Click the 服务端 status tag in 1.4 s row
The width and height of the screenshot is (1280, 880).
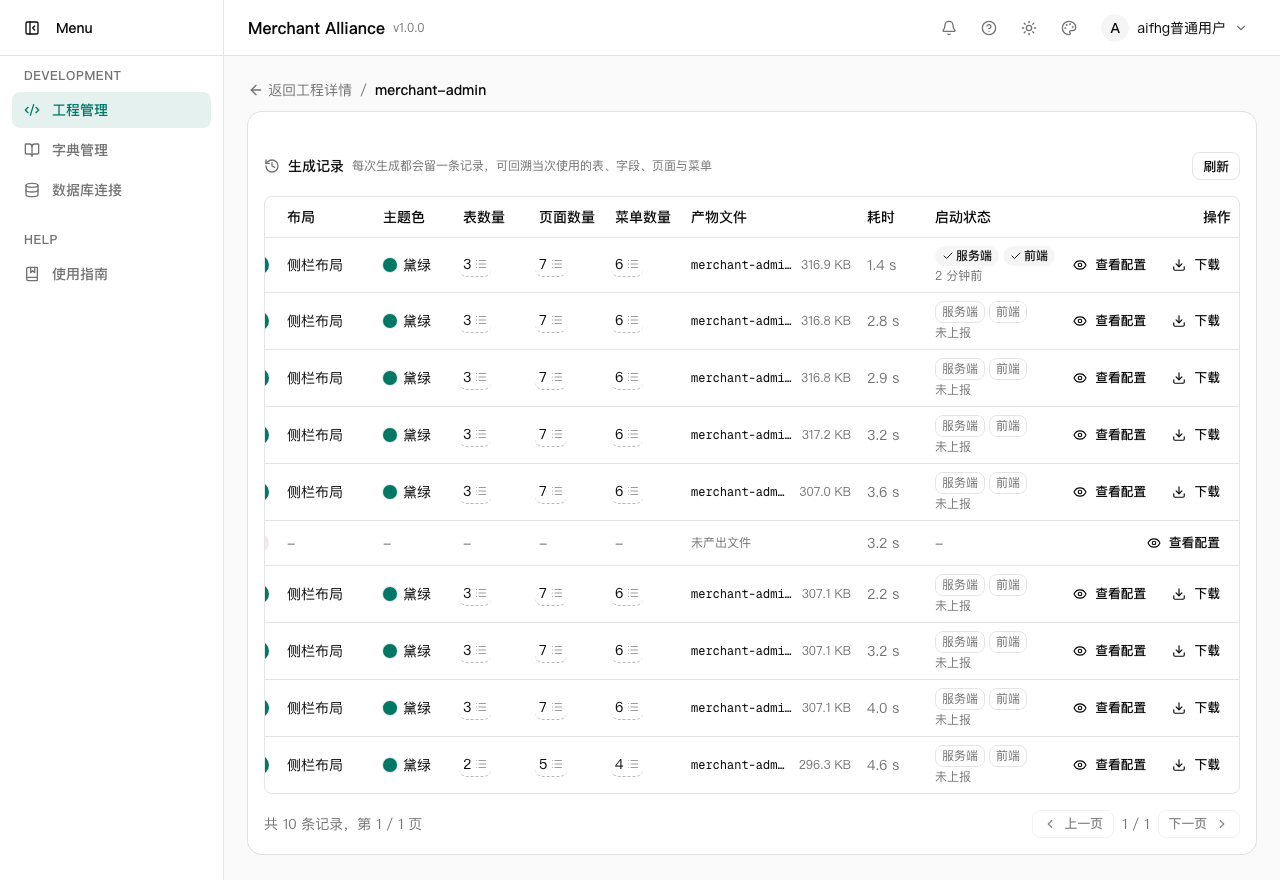click(x=967, y=256)
